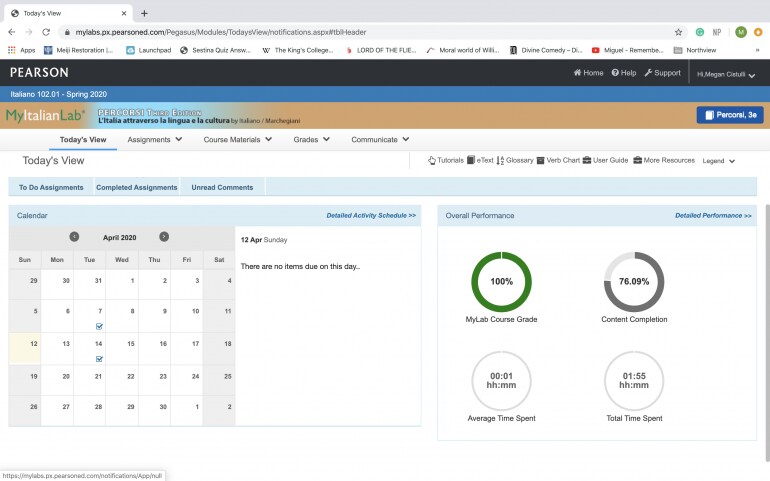
Task: Advance calendar to next month
Action: [164, 237]
